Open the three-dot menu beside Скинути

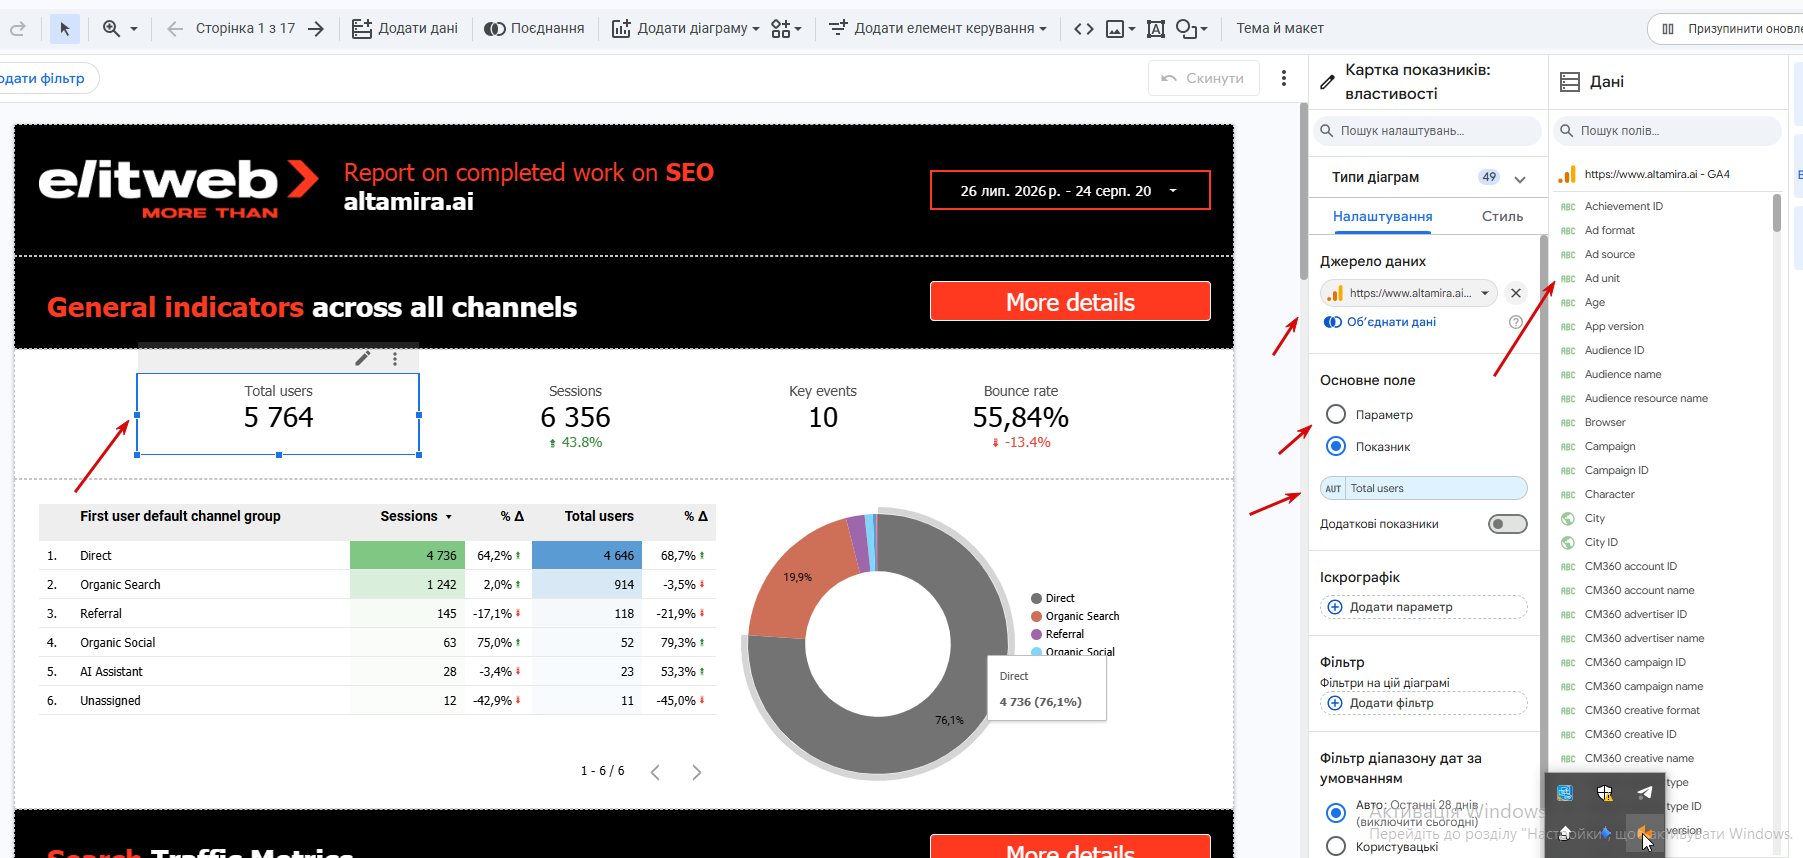pyautogui.click(x=1284, y=78)
